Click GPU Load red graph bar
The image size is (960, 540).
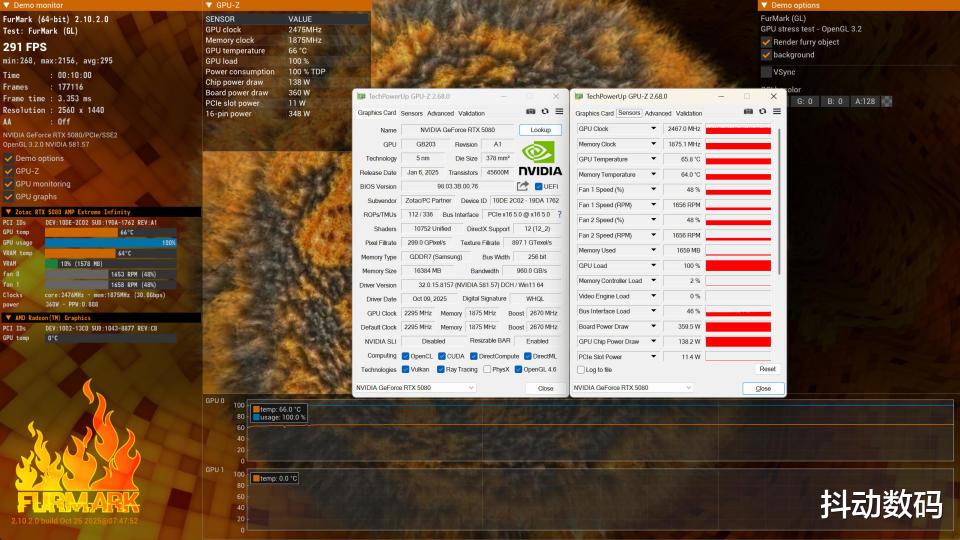point(738,266)
